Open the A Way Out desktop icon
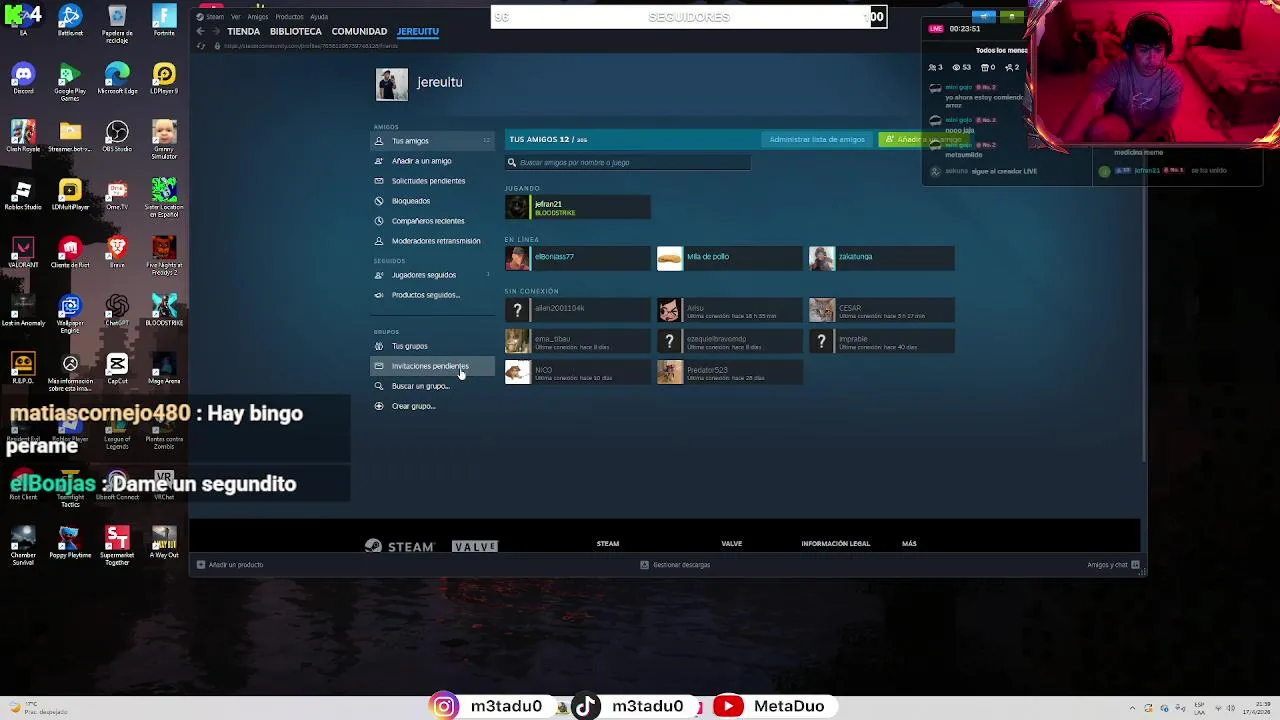 pyautogui.click(x=164, y=543)
